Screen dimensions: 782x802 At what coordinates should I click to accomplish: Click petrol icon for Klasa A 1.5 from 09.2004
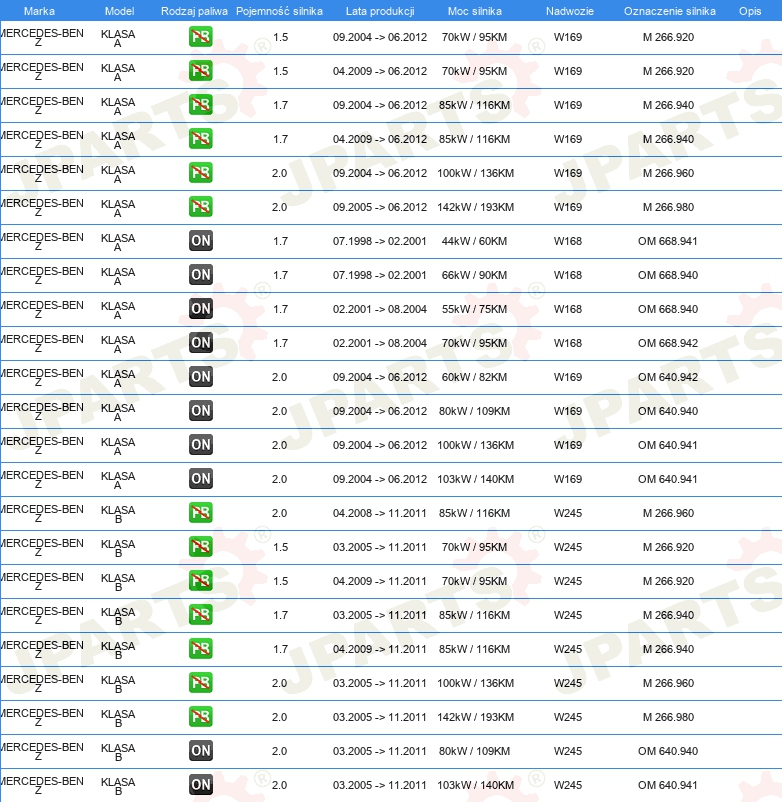pos(200,37)
